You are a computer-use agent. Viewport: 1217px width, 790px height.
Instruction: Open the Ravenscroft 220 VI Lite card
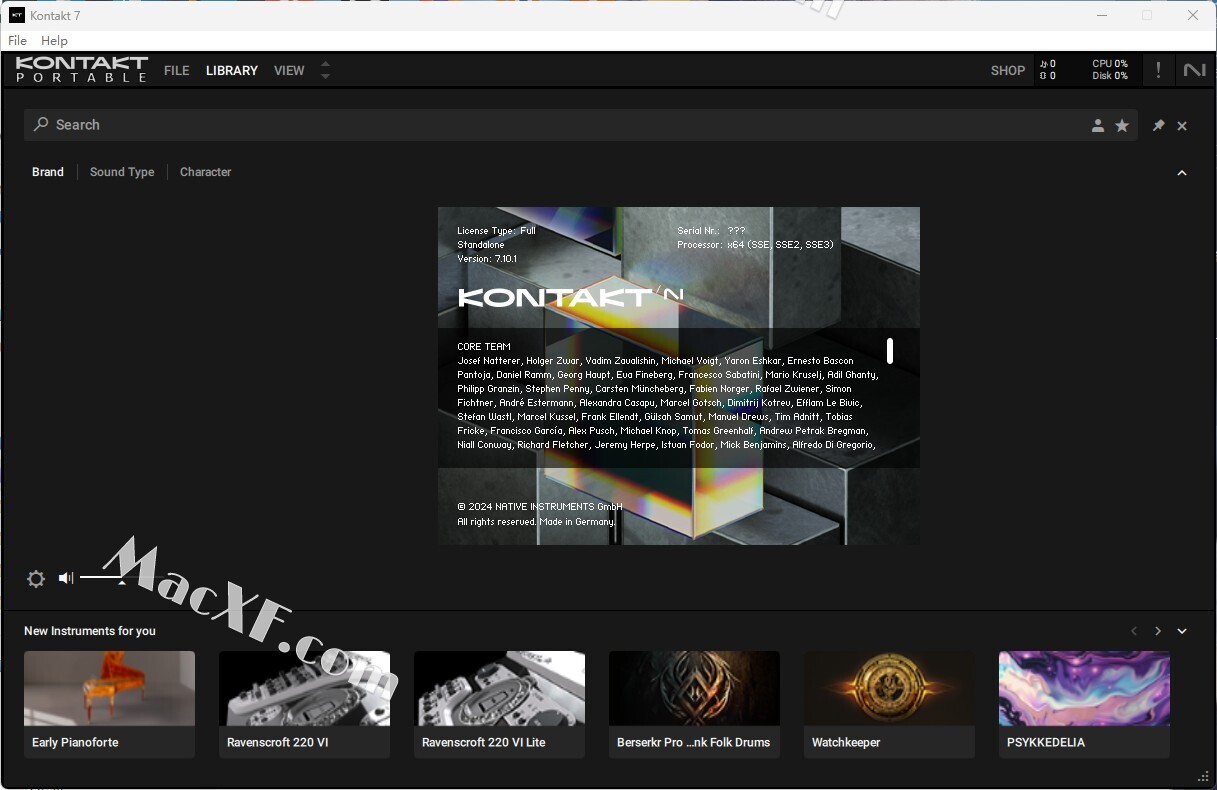[x=500, y=704]
